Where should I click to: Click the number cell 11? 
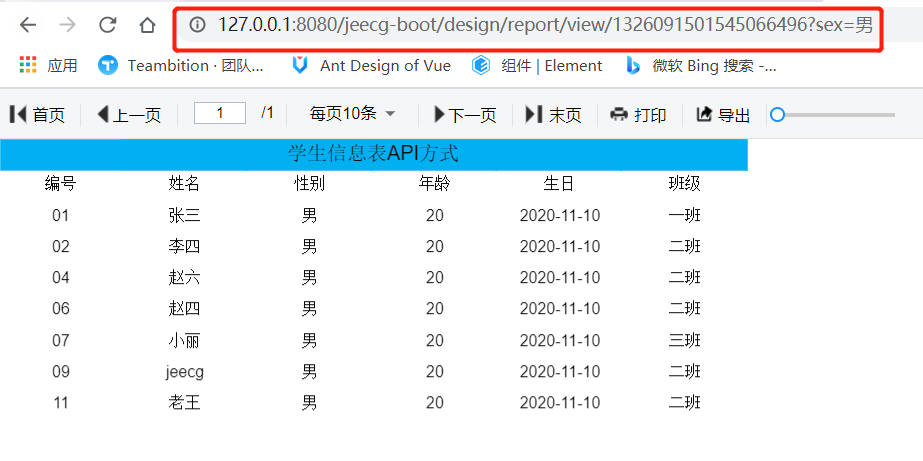pos(61,403)
